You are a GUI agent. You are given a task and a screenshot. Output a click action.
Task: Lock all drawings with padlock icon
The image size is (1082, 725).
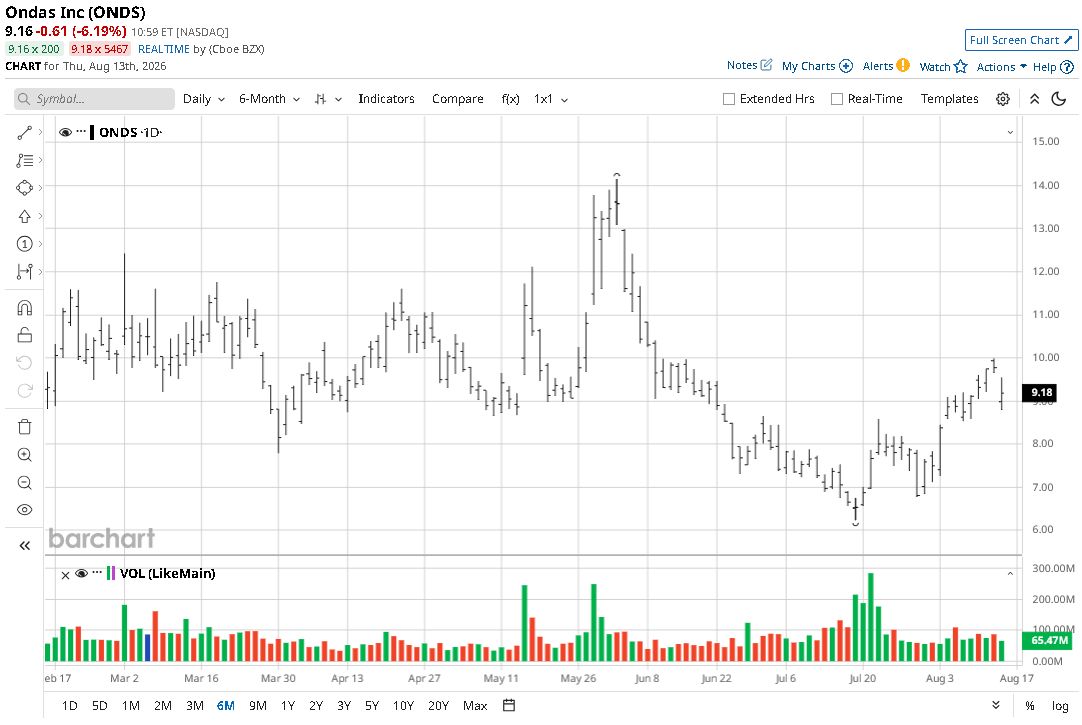[24, 335]
